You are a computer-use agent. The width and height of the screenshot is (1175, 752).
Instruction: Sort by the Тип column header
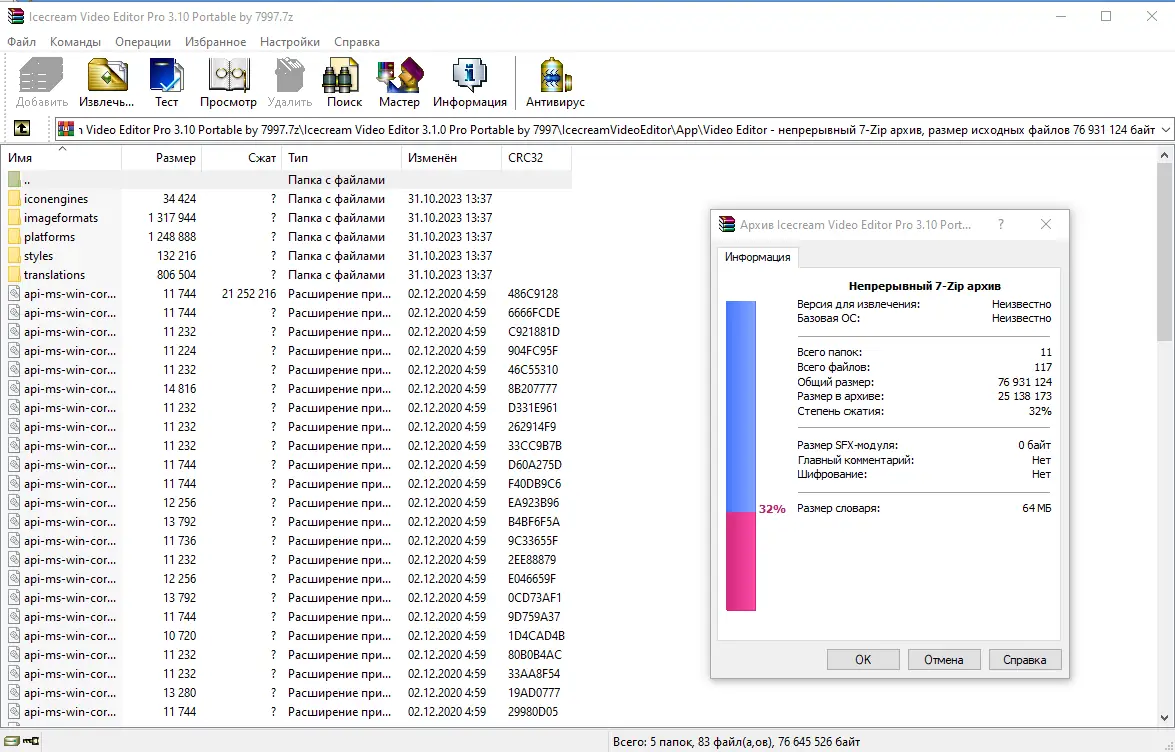[342, 157]
